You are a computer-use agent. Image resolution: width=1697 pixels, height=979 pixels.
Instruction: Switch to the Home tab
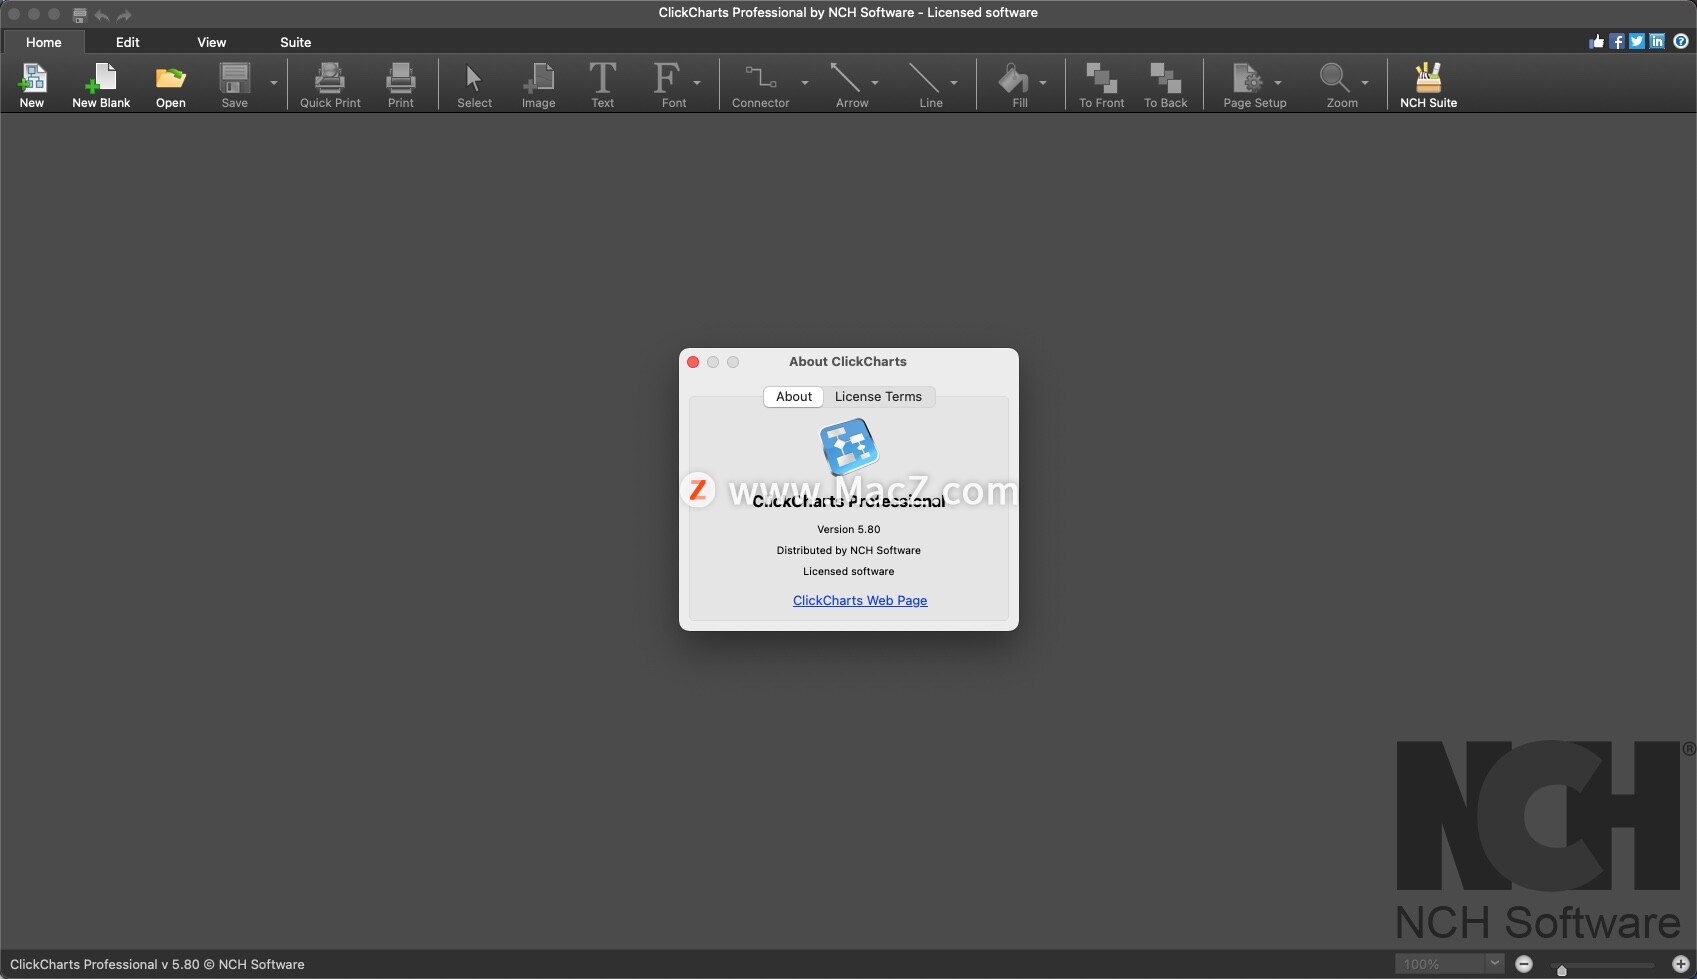44,42
